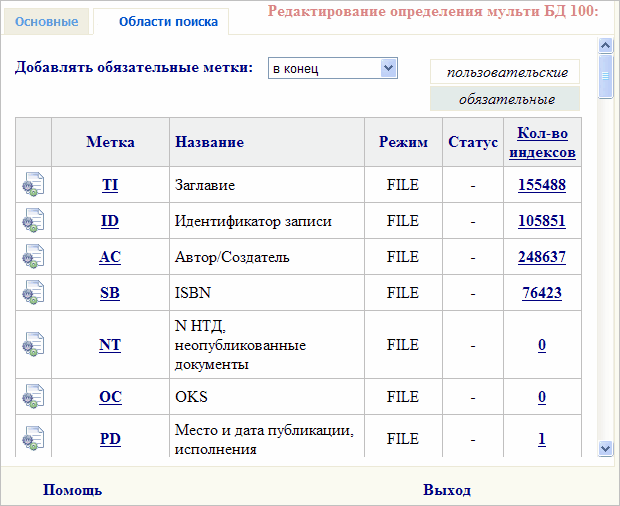Open index count 76423 link
This screenshot has height=506, width=620.
(542, 293)
